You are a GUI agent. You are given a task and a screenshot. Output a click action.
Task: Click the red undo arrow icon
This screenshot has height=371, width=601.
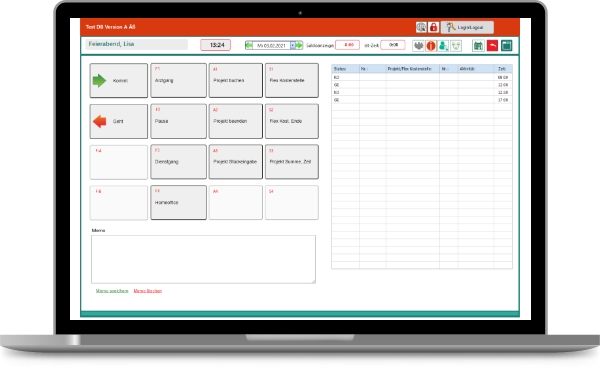click(x=492, y=46)
